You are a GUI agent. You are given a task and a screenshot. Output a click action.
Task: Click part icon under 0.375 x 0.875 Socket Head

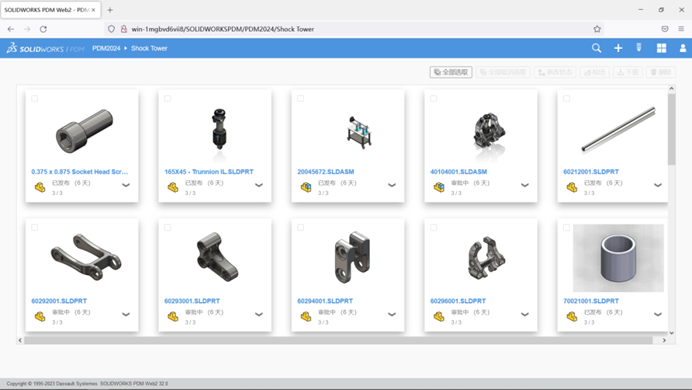[x=40, y=188]
